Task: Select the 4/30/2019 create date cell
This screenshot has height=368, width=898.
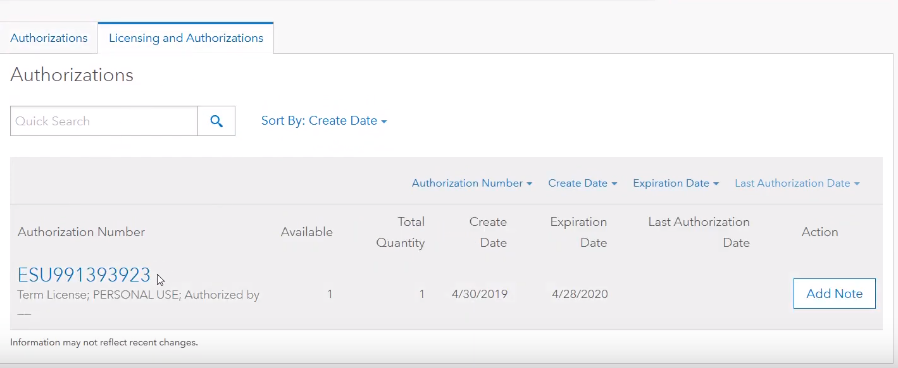Action: [x=479, y=294]
